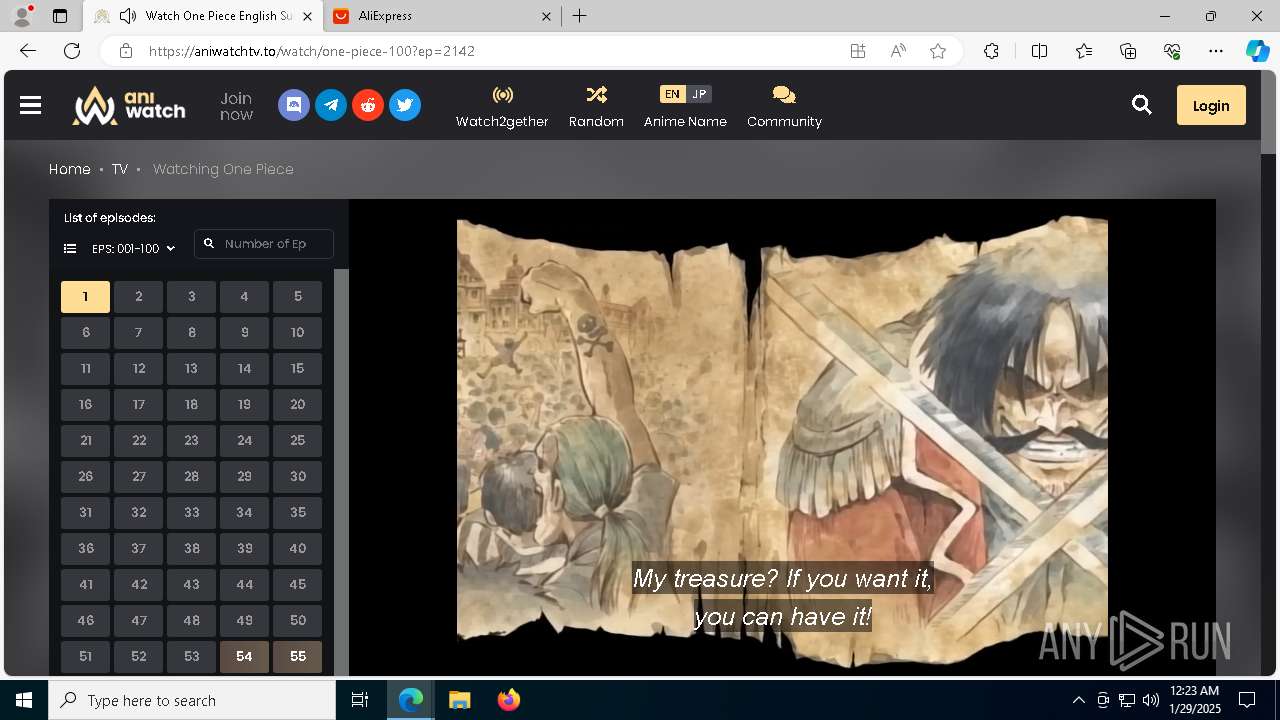Go to the AniWatch logo homepage
1280x720 pixels.
(129, 105)
